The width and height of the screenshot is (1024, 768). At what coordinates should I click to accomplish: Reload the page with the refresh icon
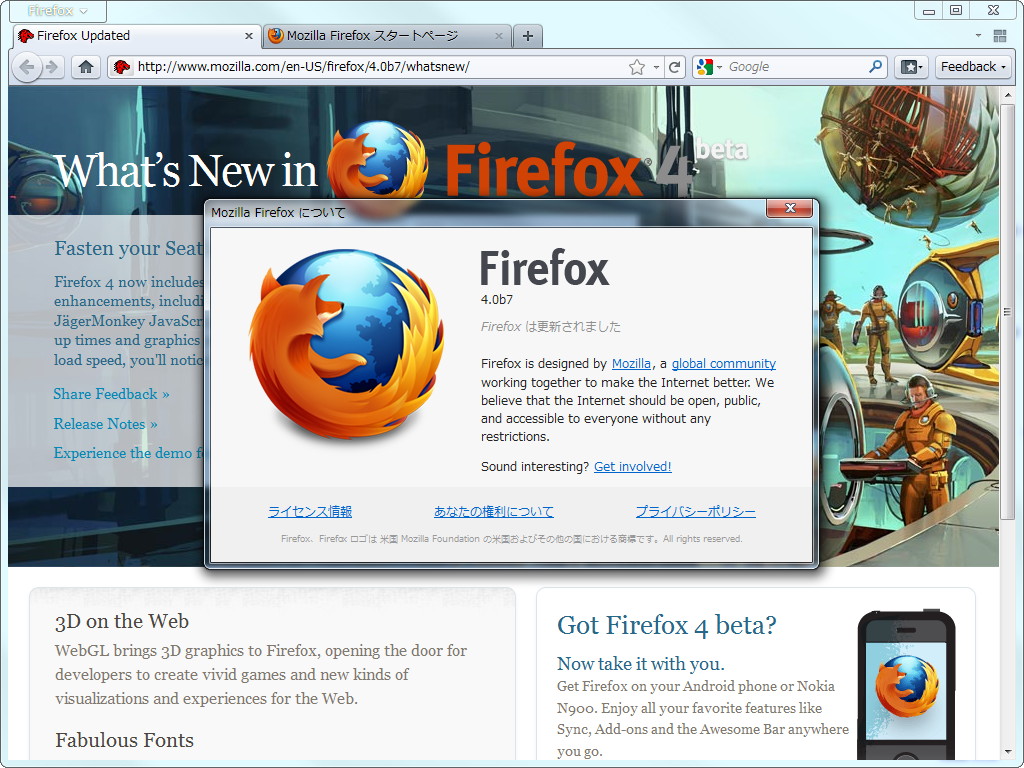point(674,66)
